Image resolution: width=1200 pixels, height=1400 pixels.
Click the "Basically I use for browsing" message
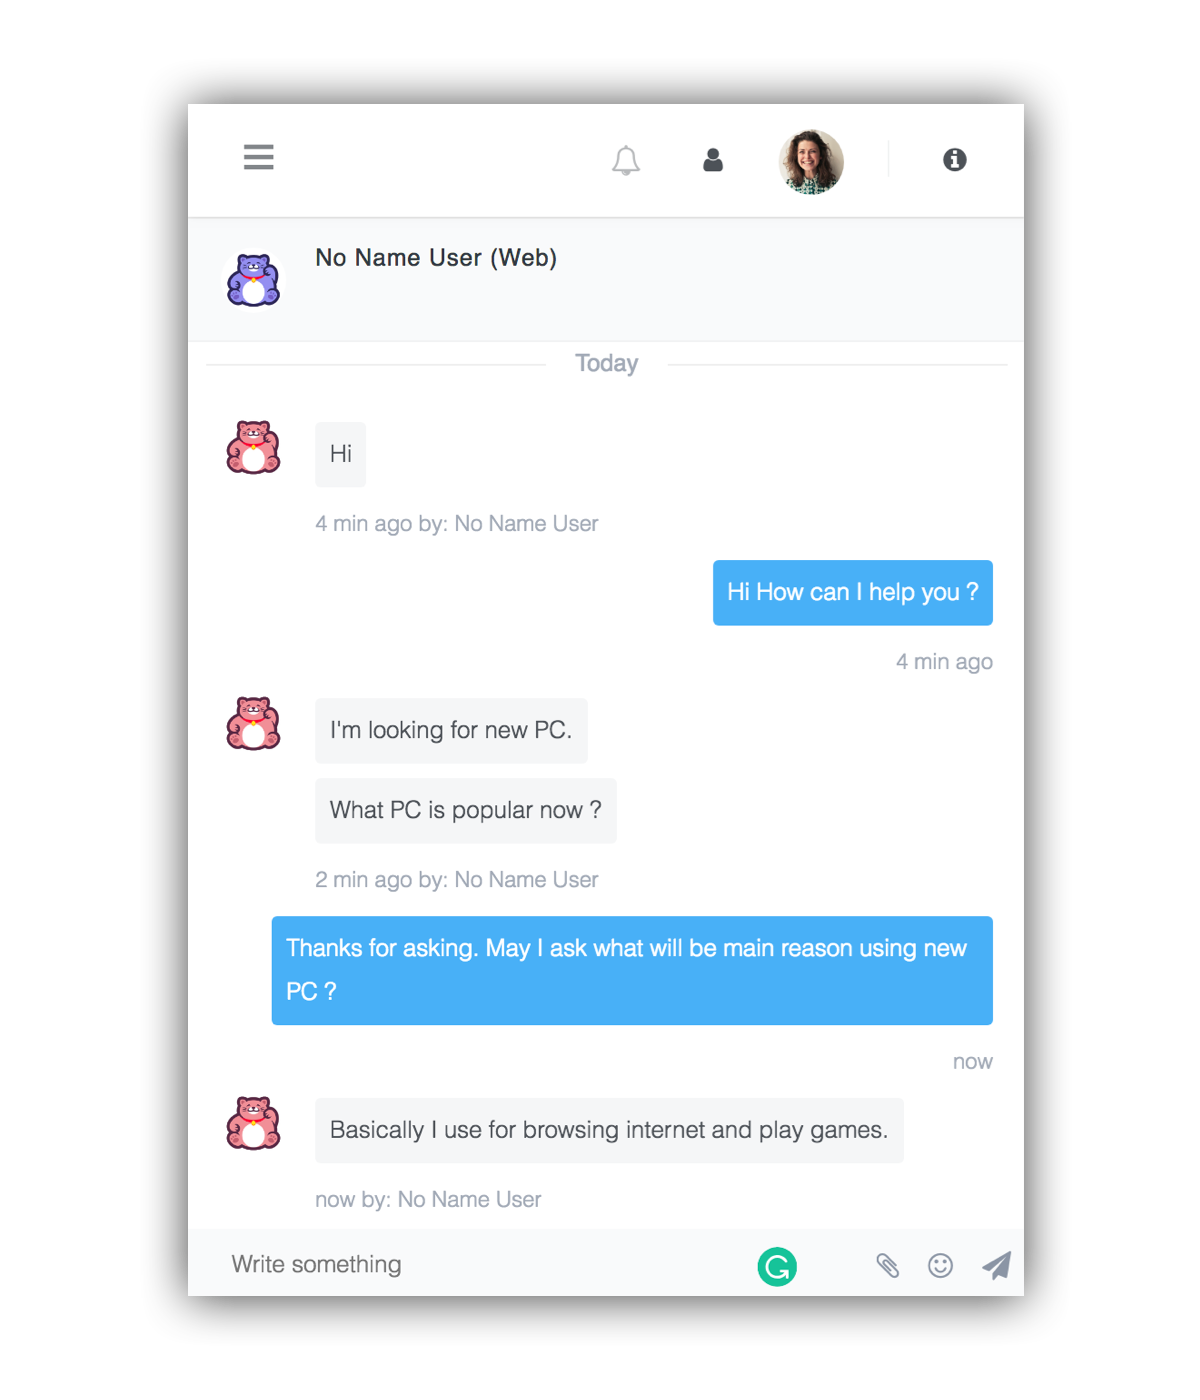[609, 1130]
